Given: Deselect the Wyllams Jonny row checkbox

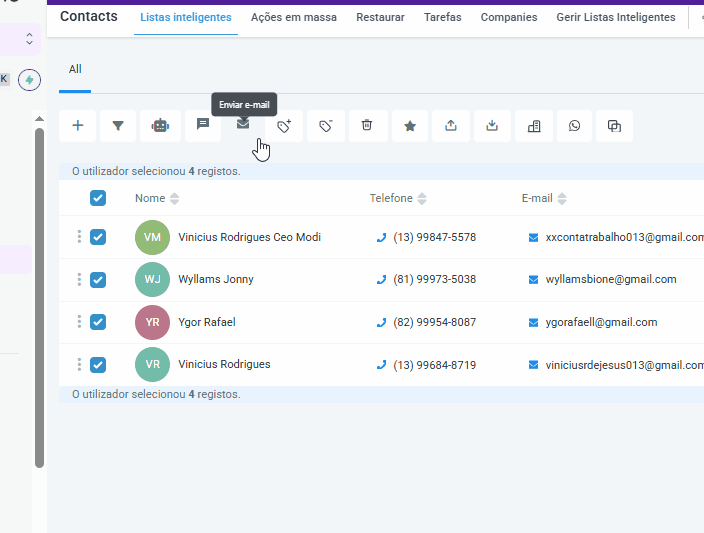Looking at the screenshot, I should [x=98, y=279].
